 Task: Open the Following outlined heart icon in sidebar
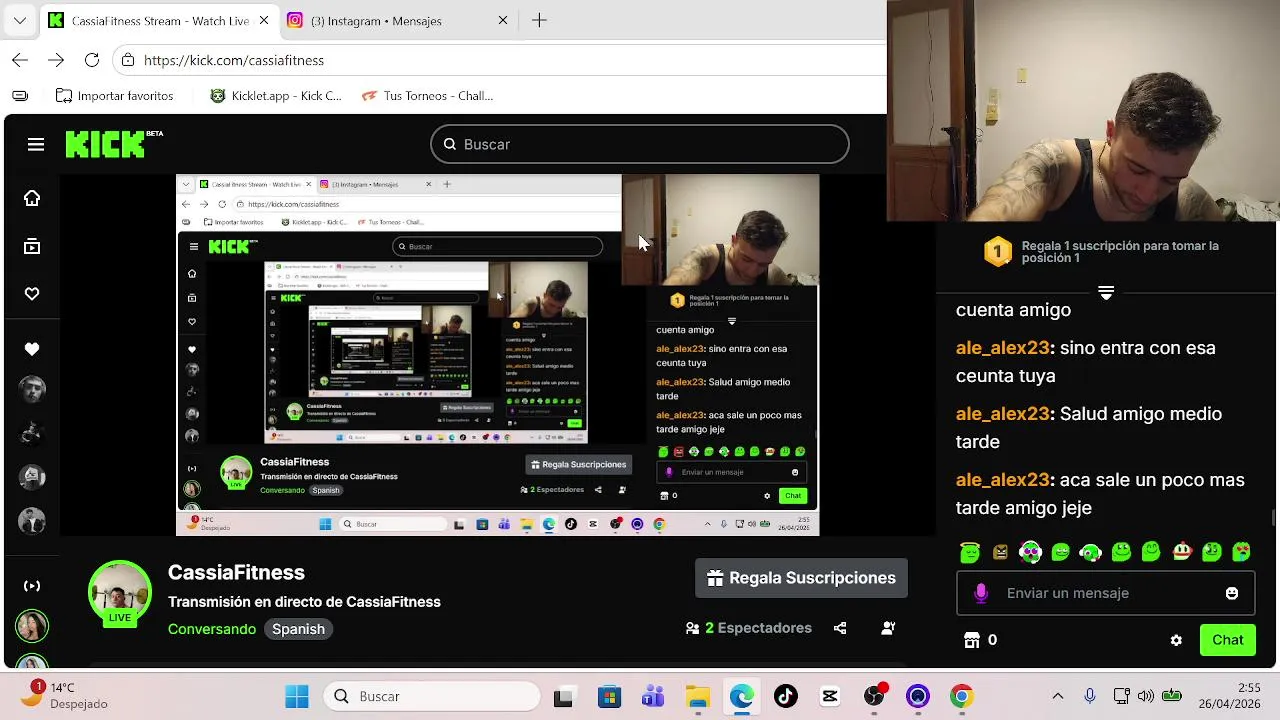pyautogui.click(x=32, y=294)
